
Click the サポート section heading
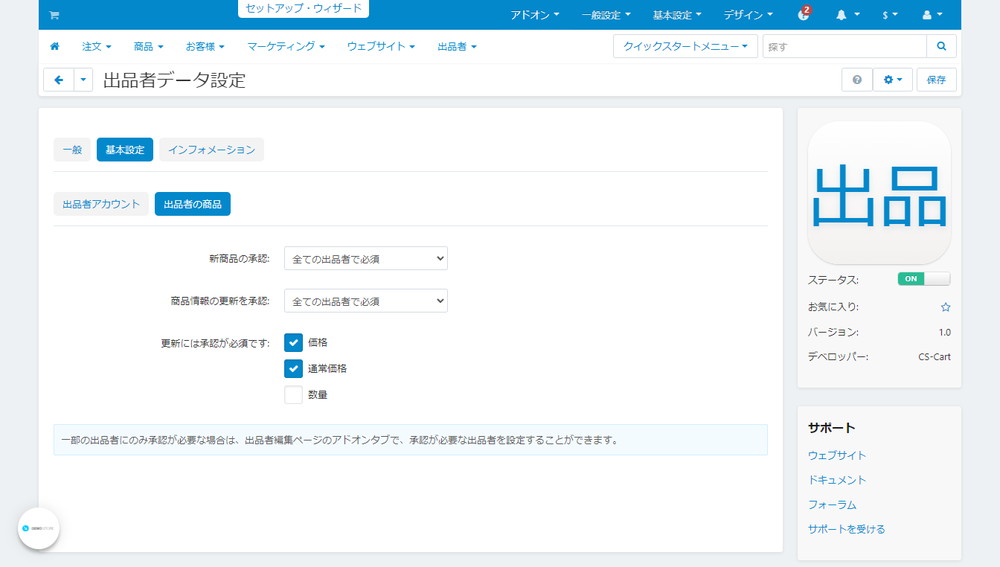(x=831, y=428)
